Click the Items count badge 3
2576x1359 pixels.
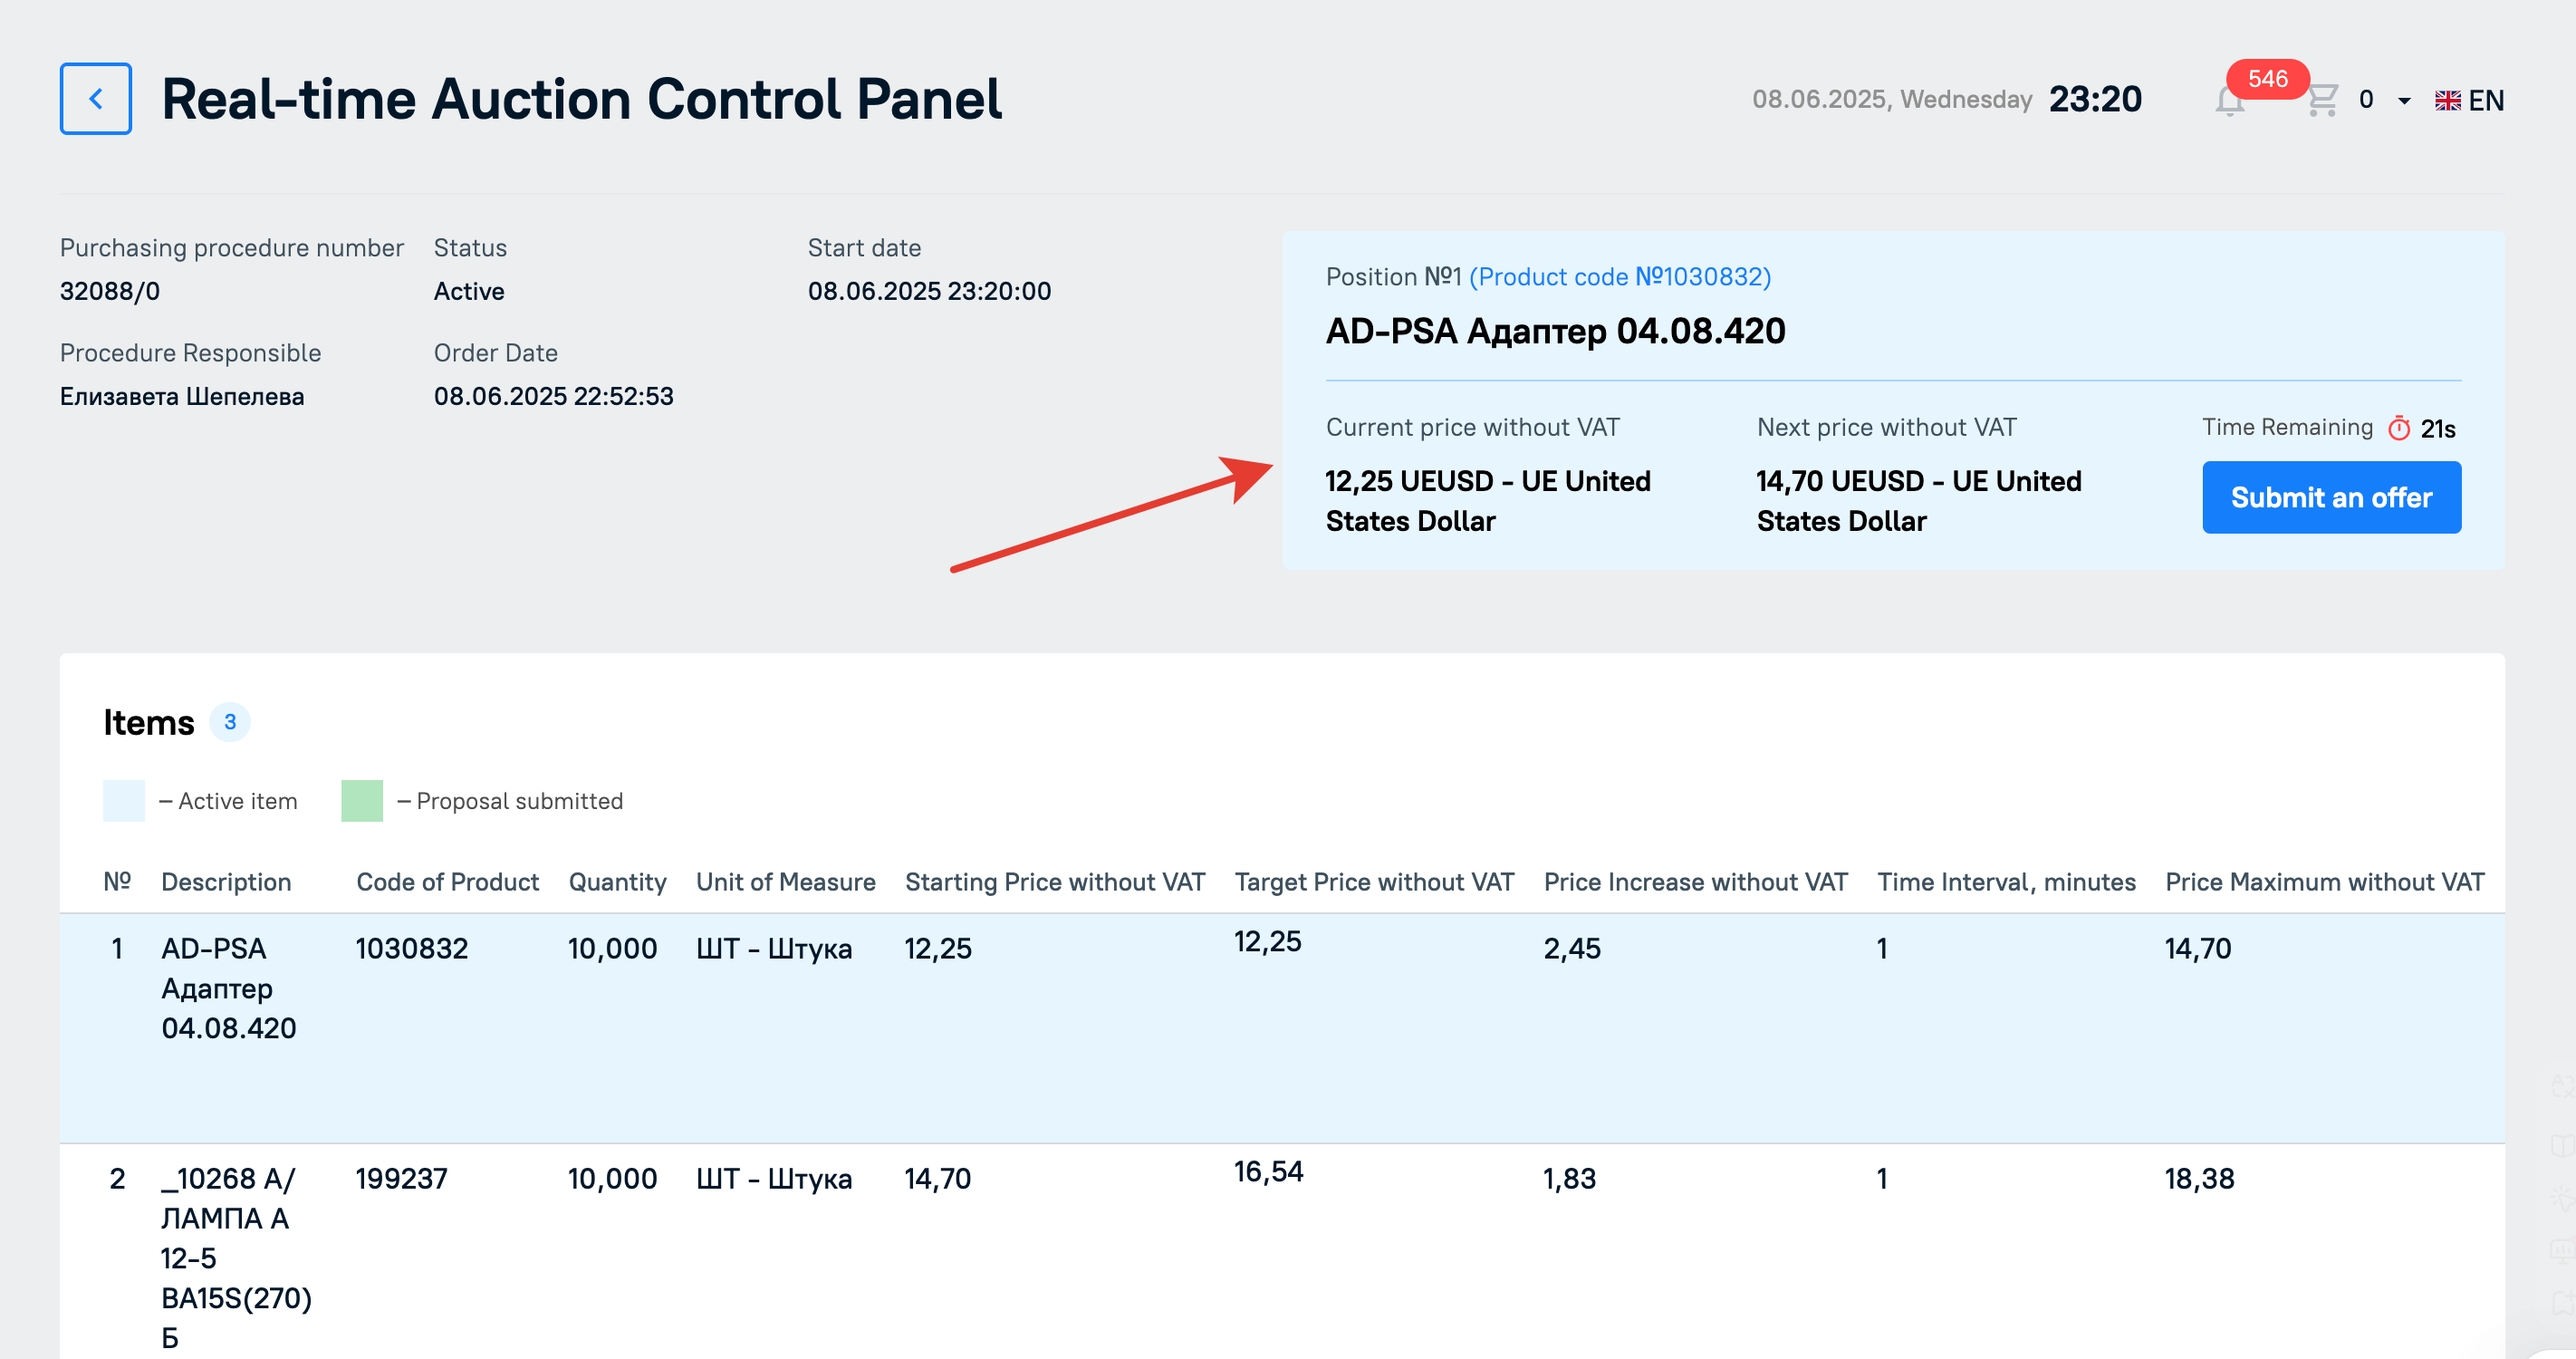point(230,721)
